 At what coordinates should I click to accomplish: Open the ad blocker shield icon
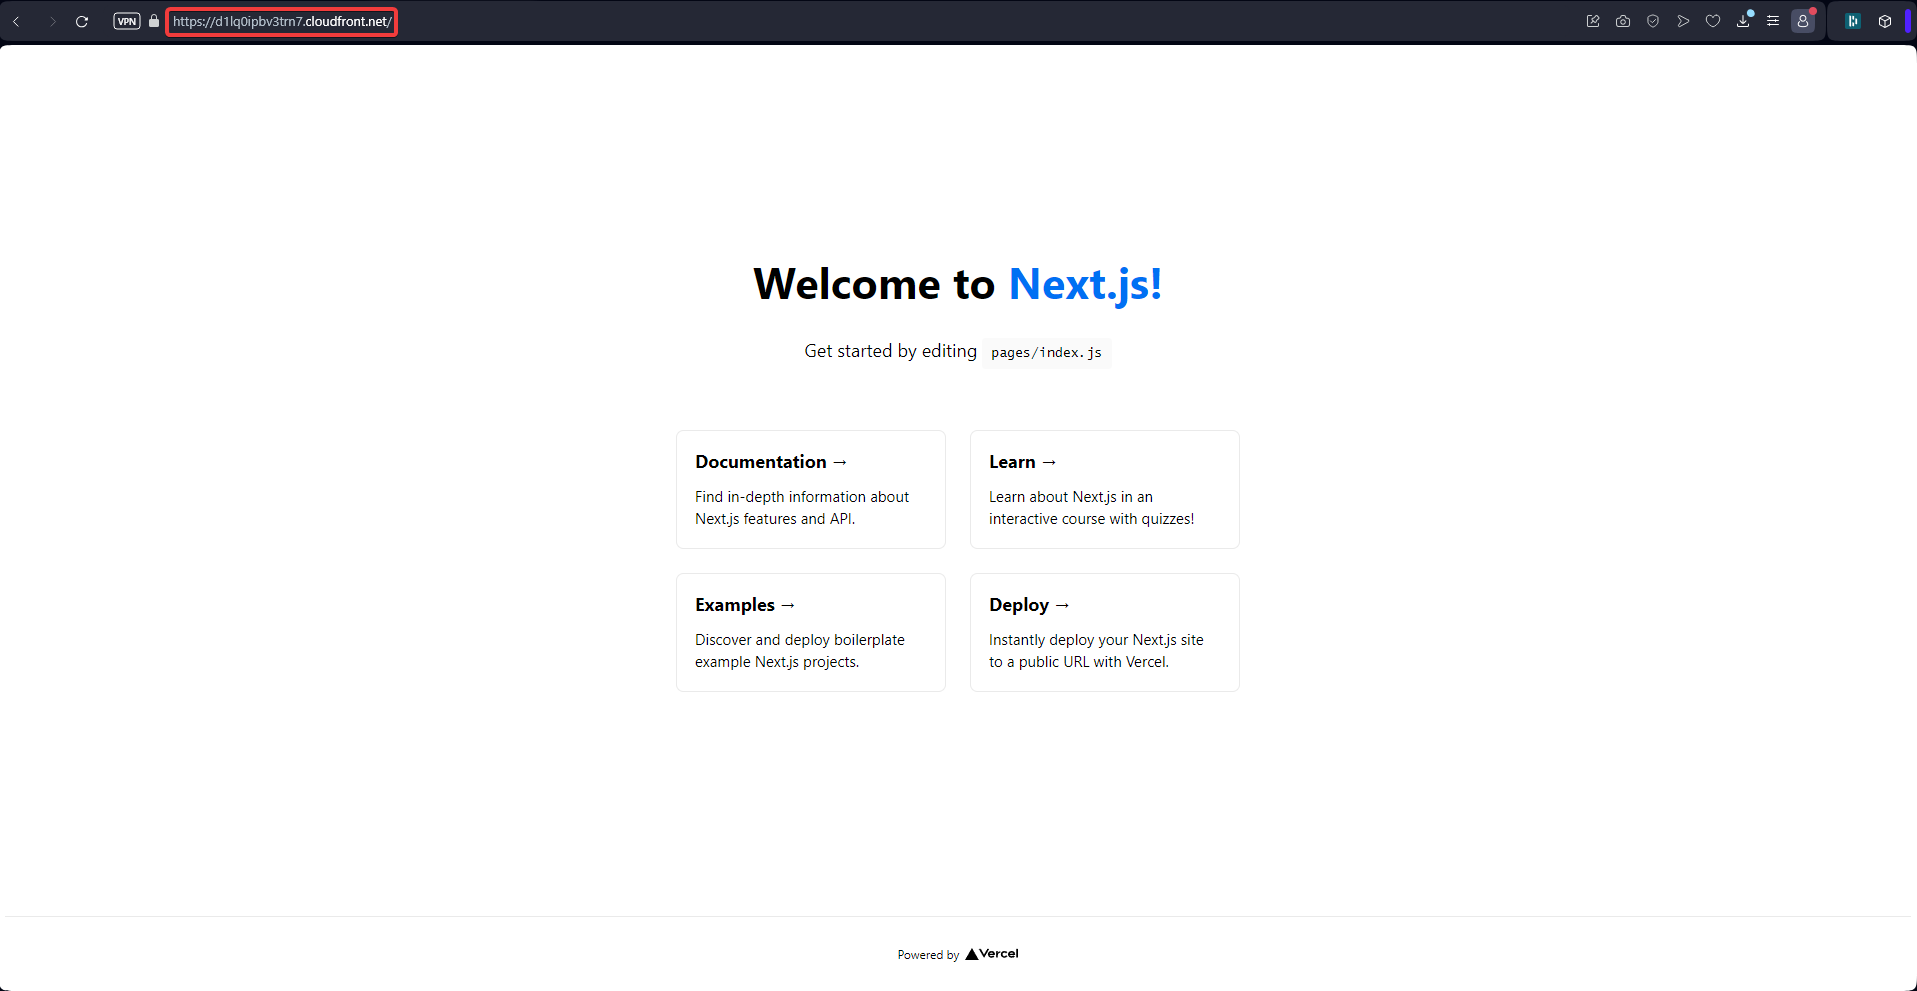coord(1653,21)
